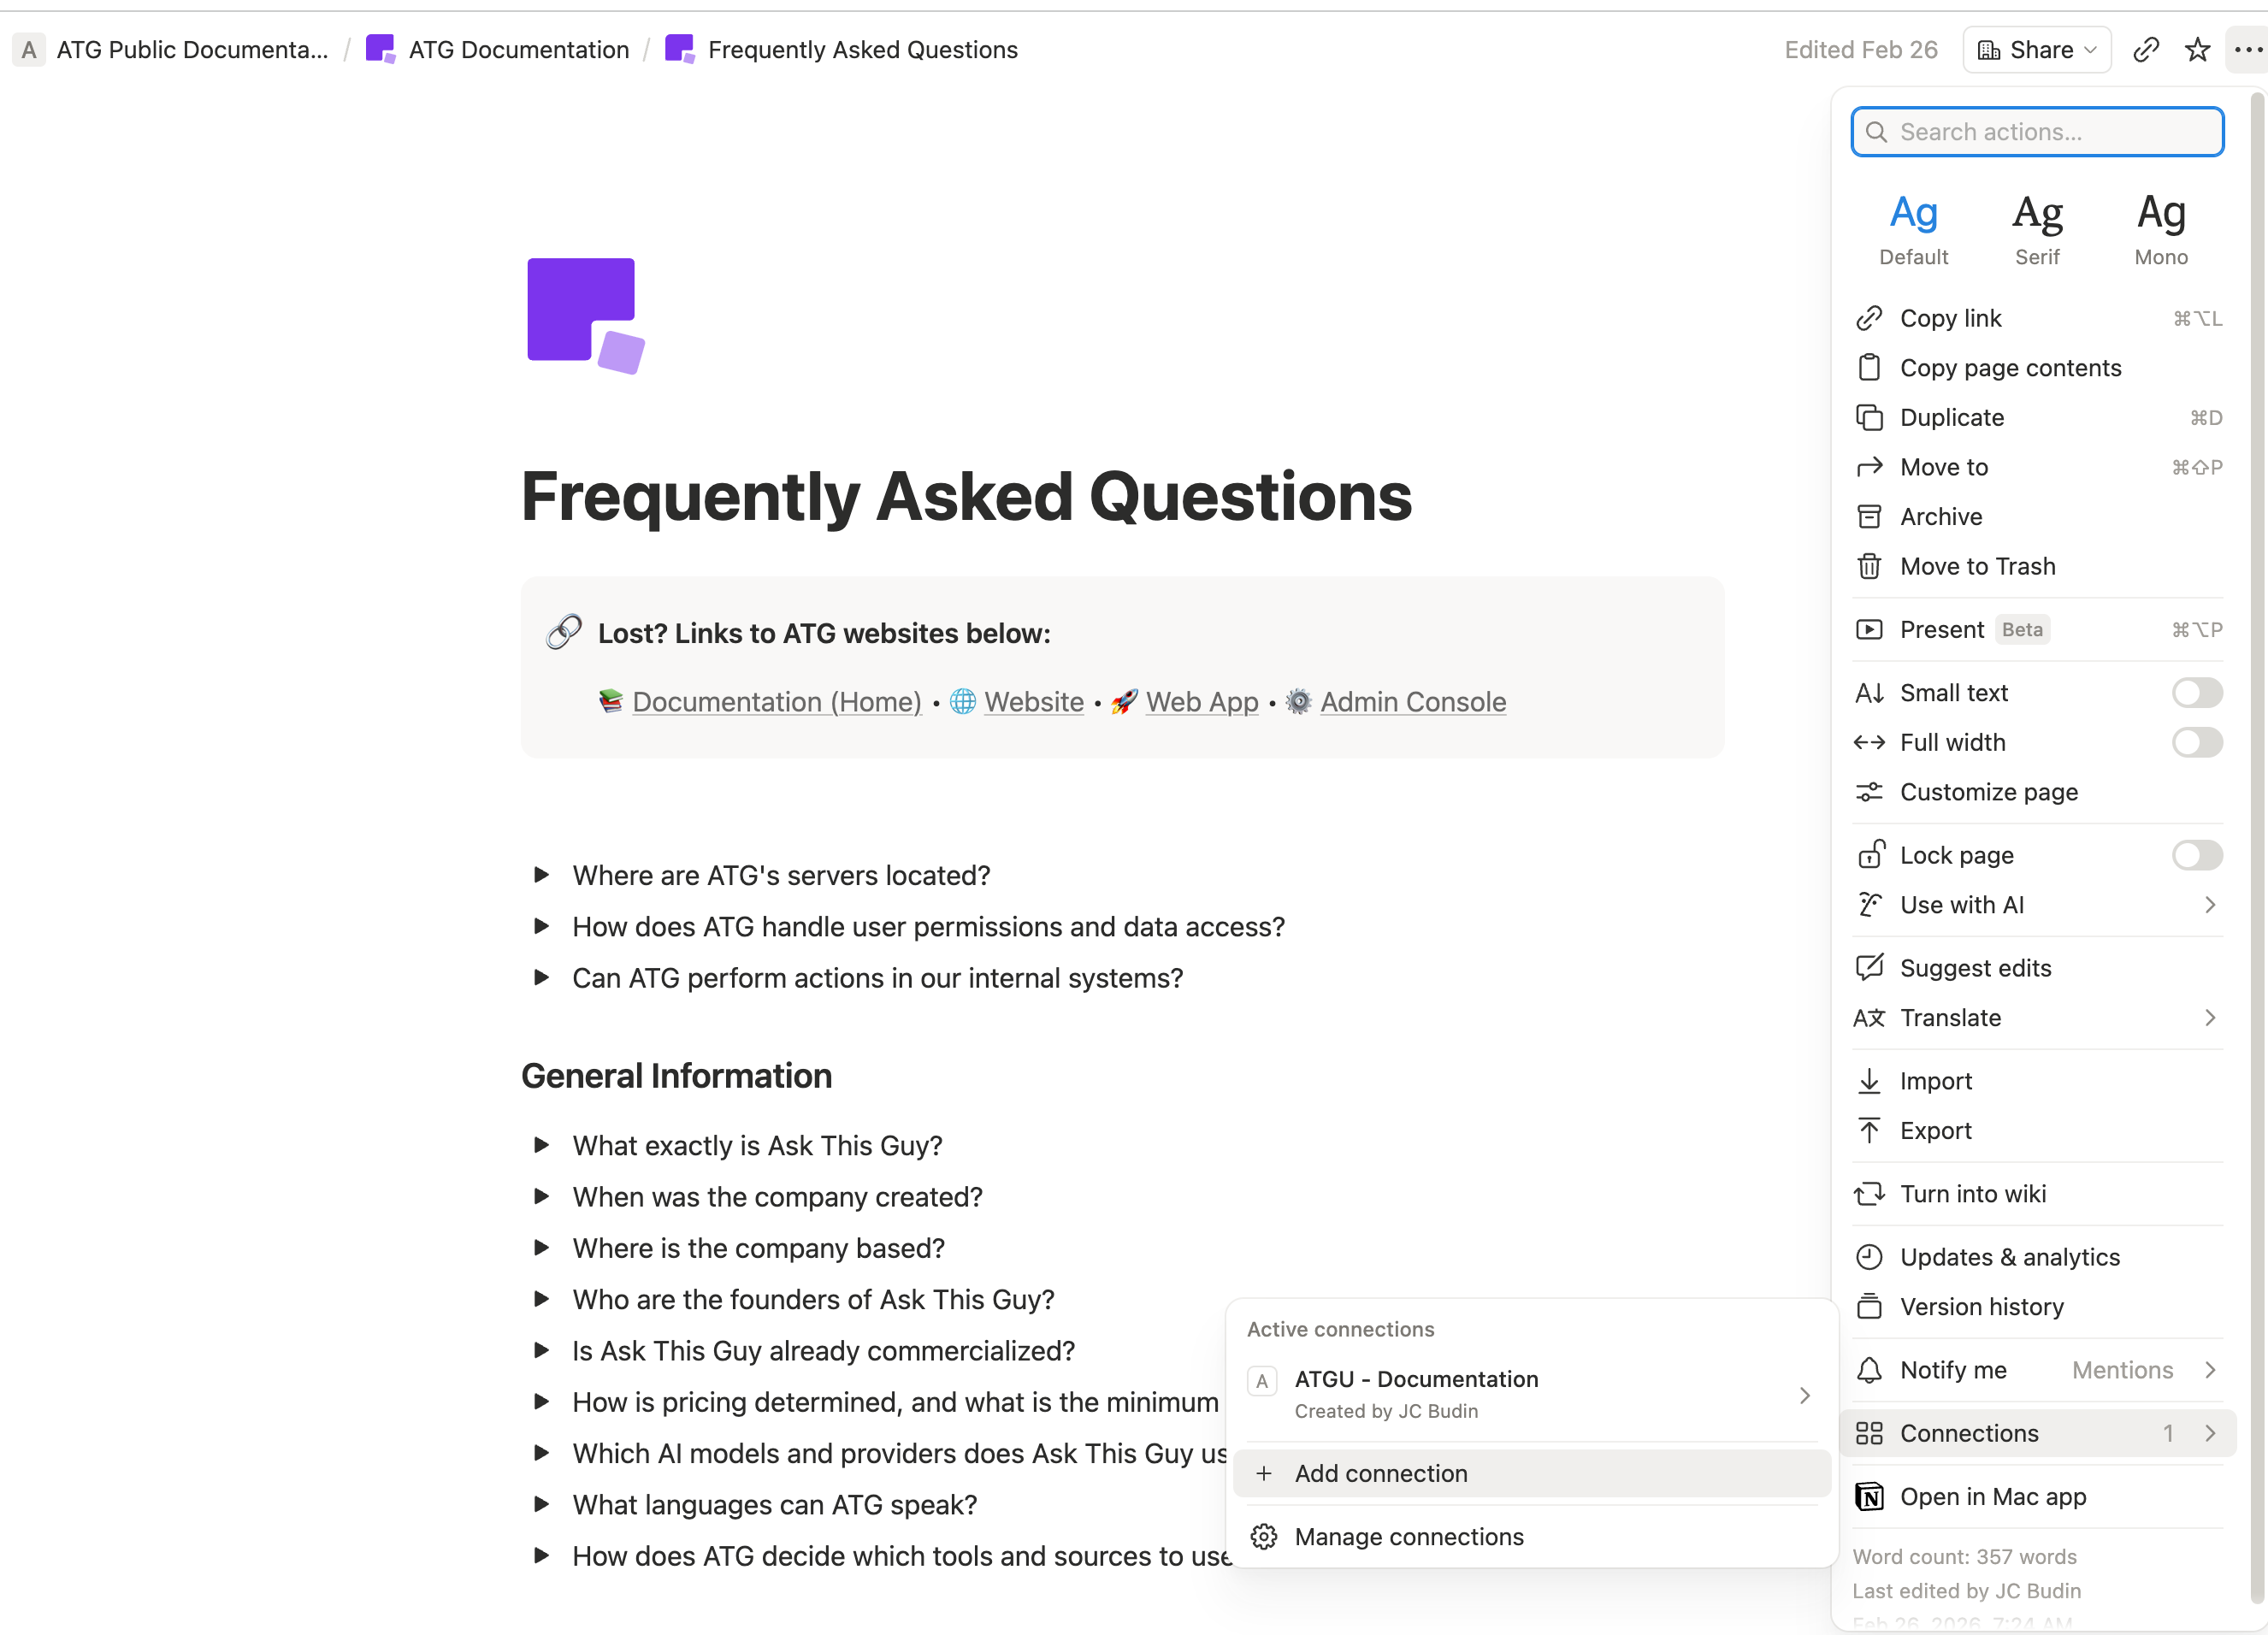Click the Import download arrow icon

pyautogui.click(x=1869, y=1081)
